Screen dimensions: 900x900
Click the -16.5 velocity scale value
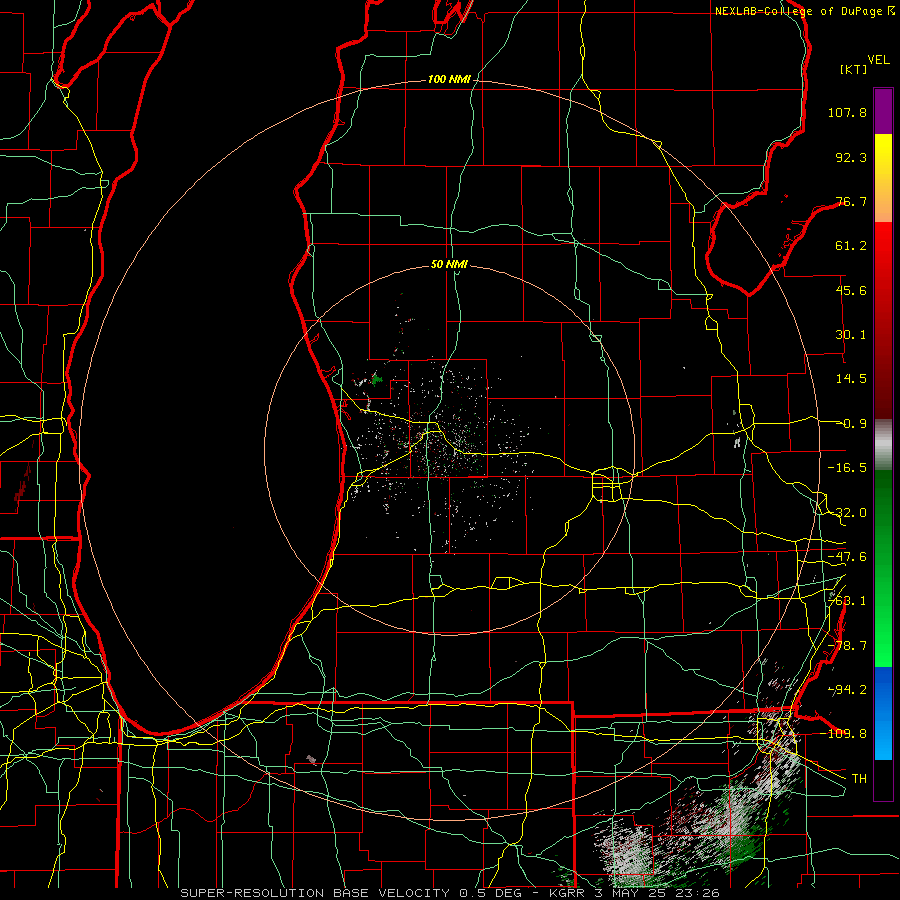[847, 468]
